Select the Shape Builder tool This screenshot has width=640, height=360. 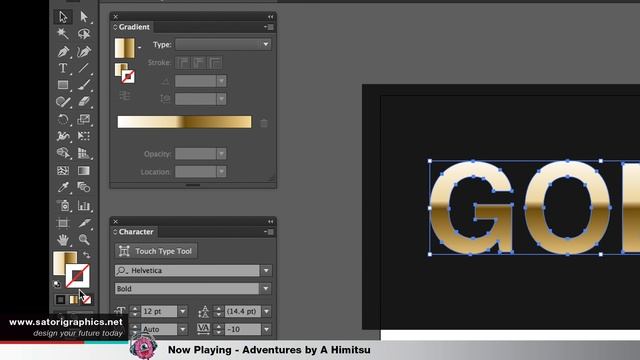click(63, 153)
